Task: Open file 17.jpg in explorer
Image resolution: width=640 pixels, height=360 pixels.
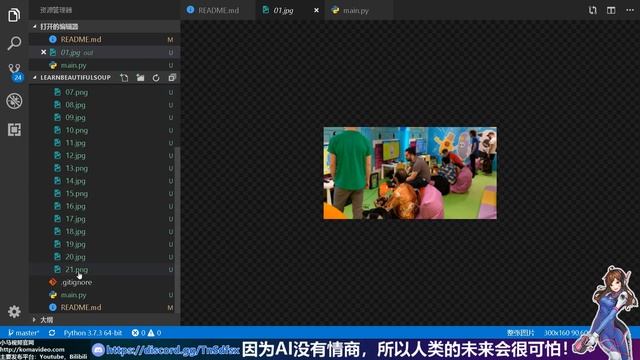Action: 102,219
